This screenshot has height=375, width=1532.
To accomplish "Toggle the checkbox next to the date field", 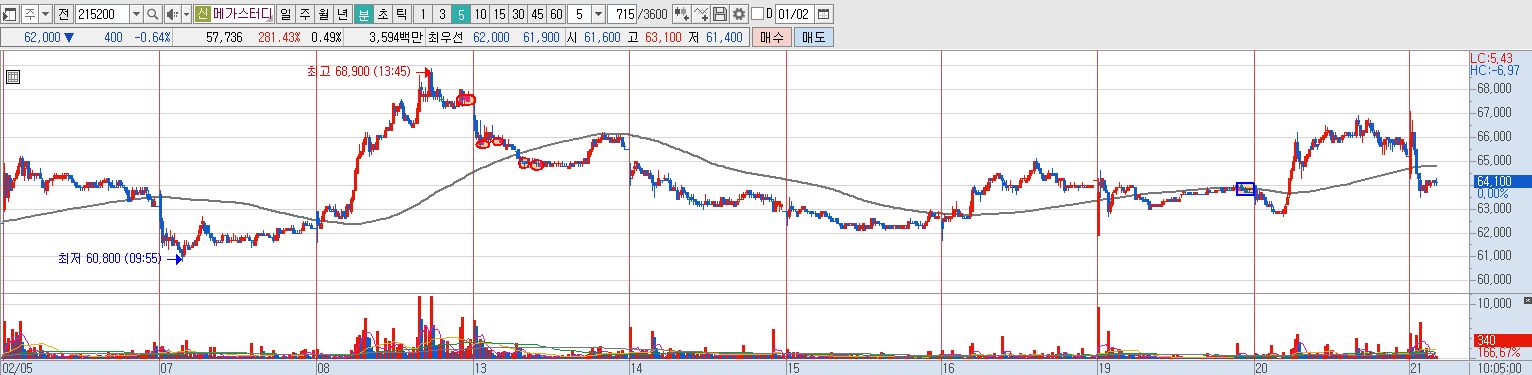I will [x=756, y=14].
